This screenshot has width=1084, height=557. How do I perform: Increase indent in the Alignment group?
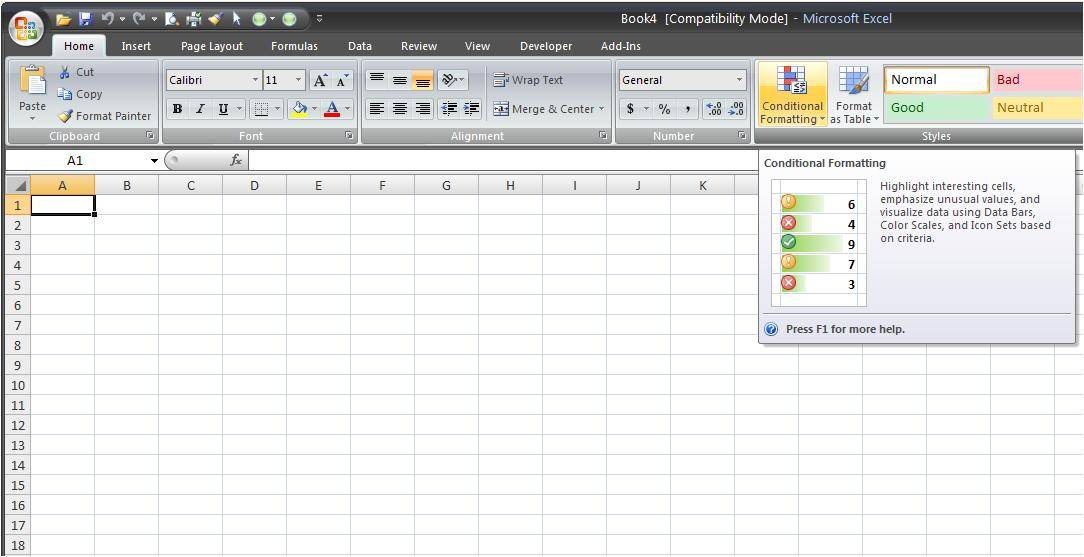471,108
